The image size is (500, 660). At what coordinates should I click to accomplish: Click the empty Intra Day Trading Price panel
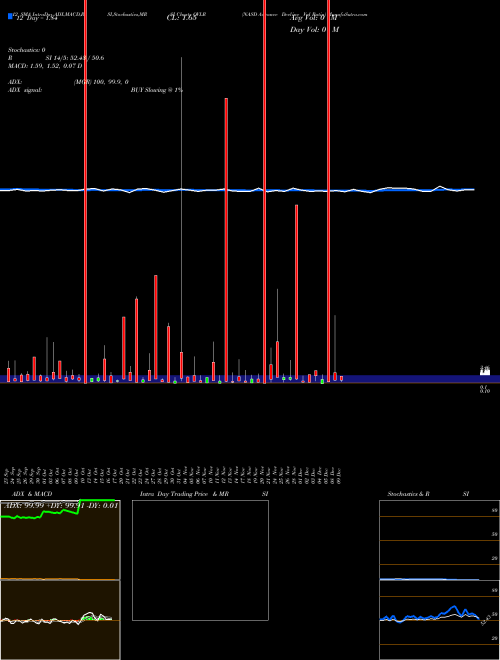[200, 560]
